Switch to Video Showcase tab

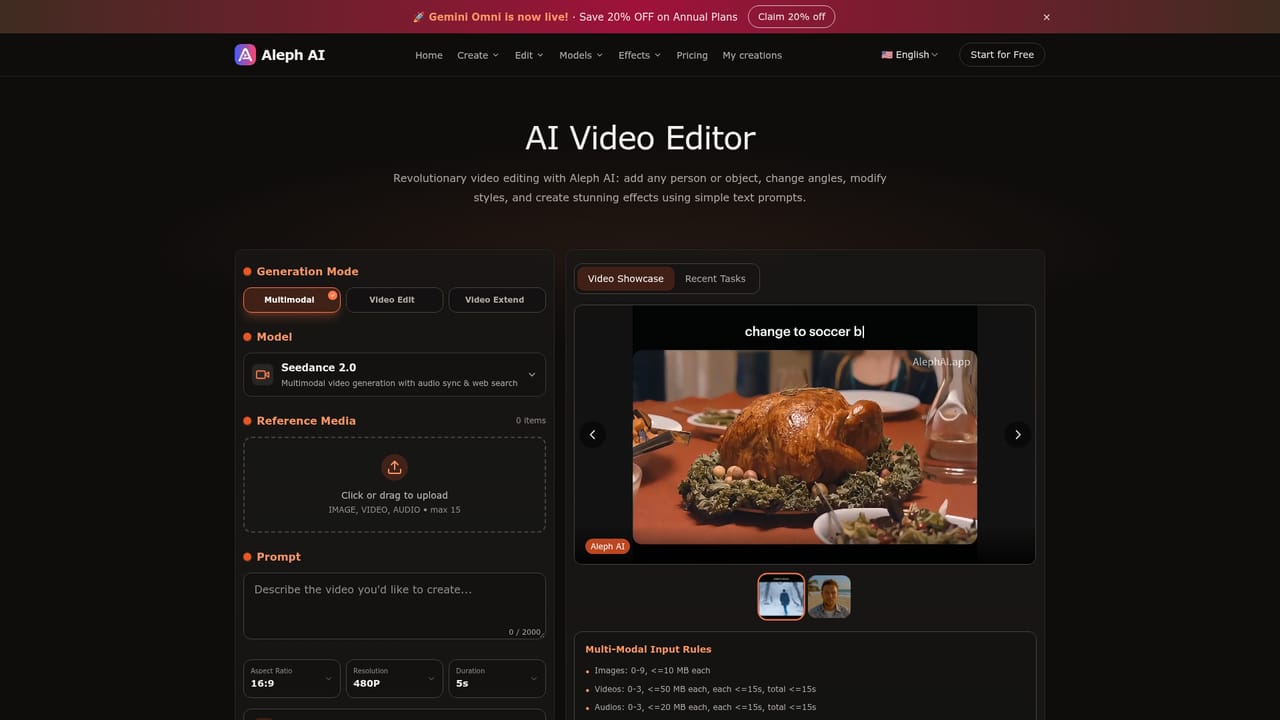(626, 279)
